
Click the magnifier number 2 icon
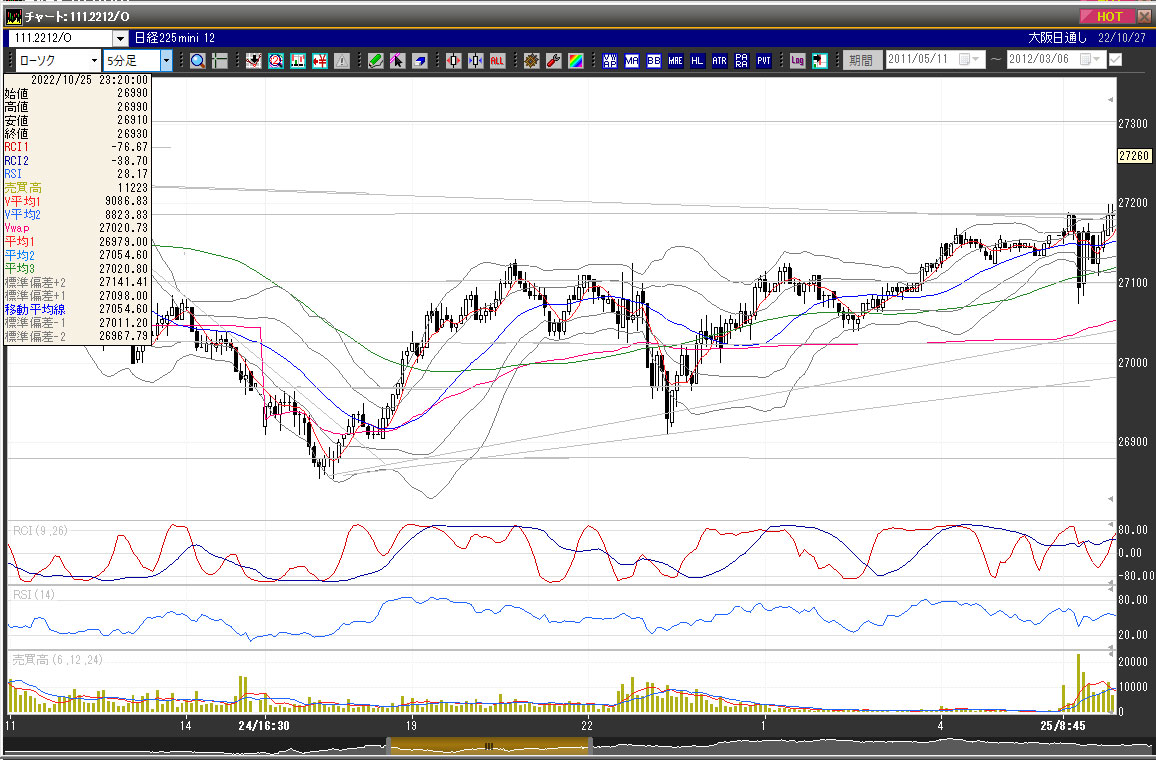click(276, 60)
